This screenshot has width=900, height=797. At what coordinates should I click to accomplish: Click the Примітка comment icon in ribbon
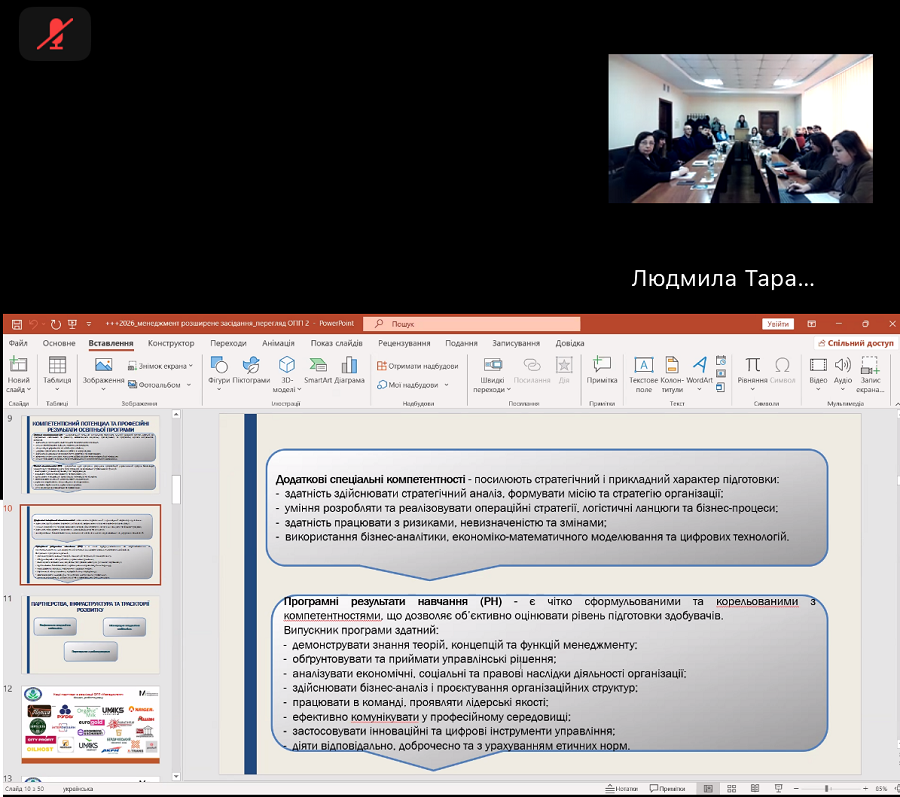pyautogui.click(x=602, y=371)
